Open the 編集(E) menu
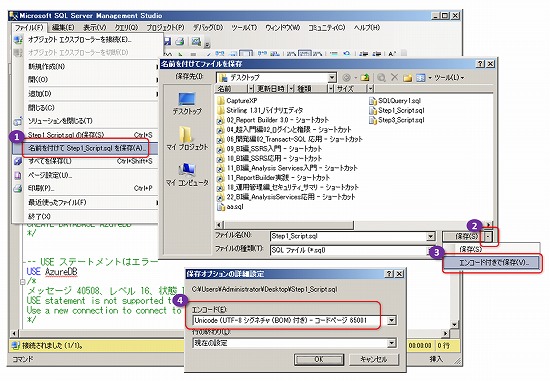 pos(63,27)
